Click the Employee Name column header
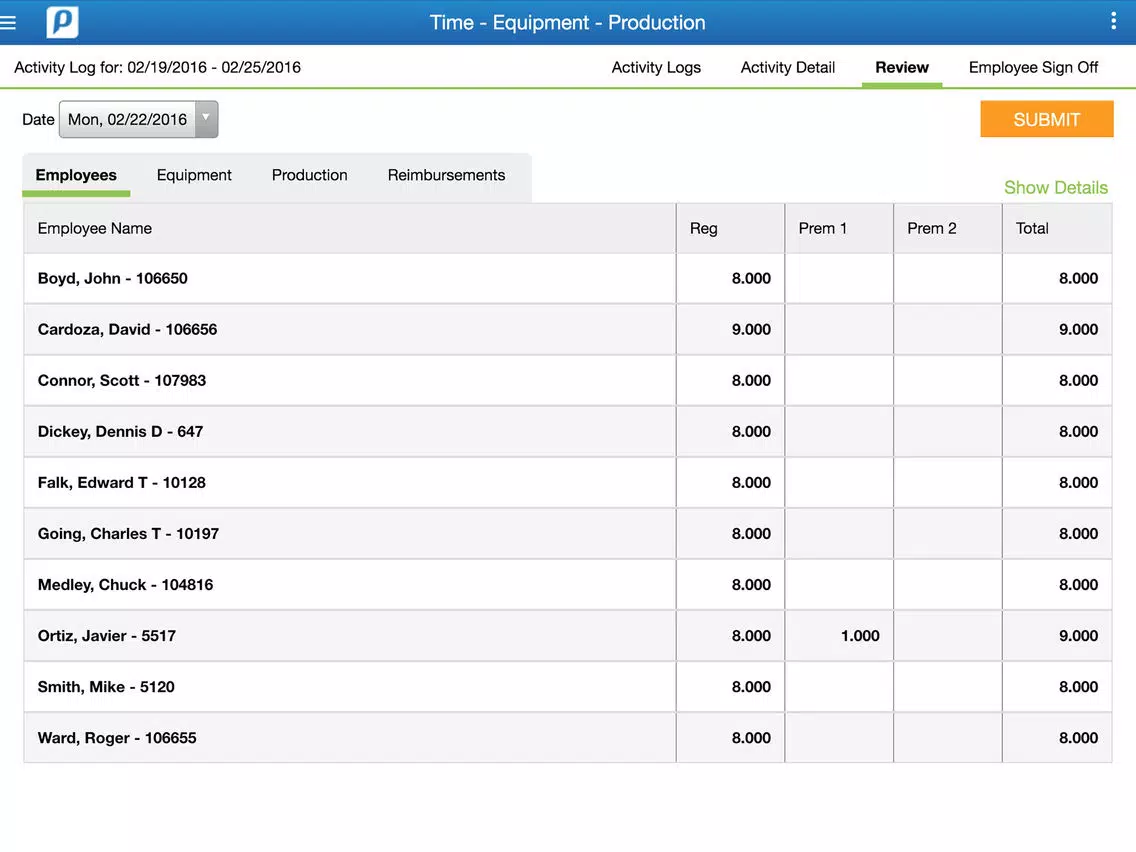The height and width of the screenshot is (852, 1136). [350, 228]
